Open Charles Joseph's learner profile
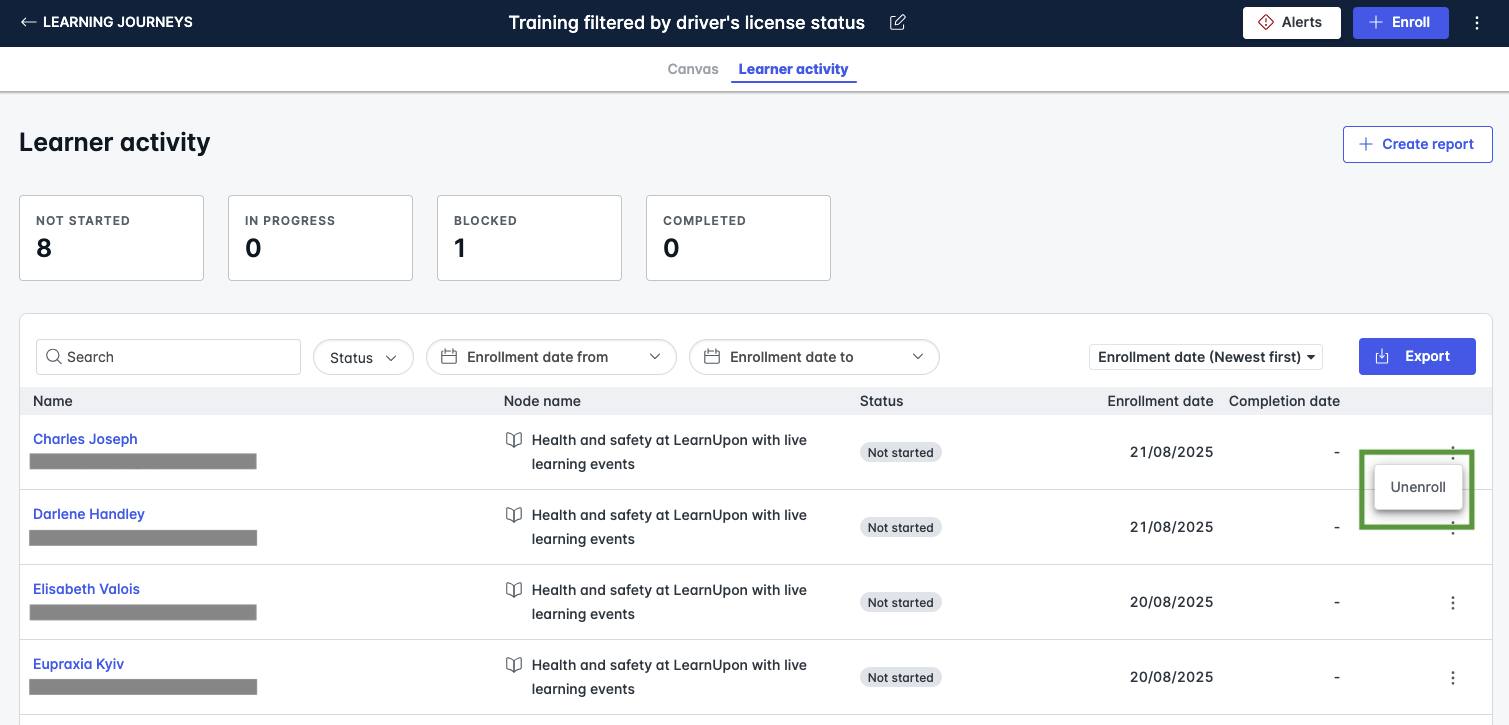Image resolution: width=1509 pixels, height=725 pixels. 85,439
